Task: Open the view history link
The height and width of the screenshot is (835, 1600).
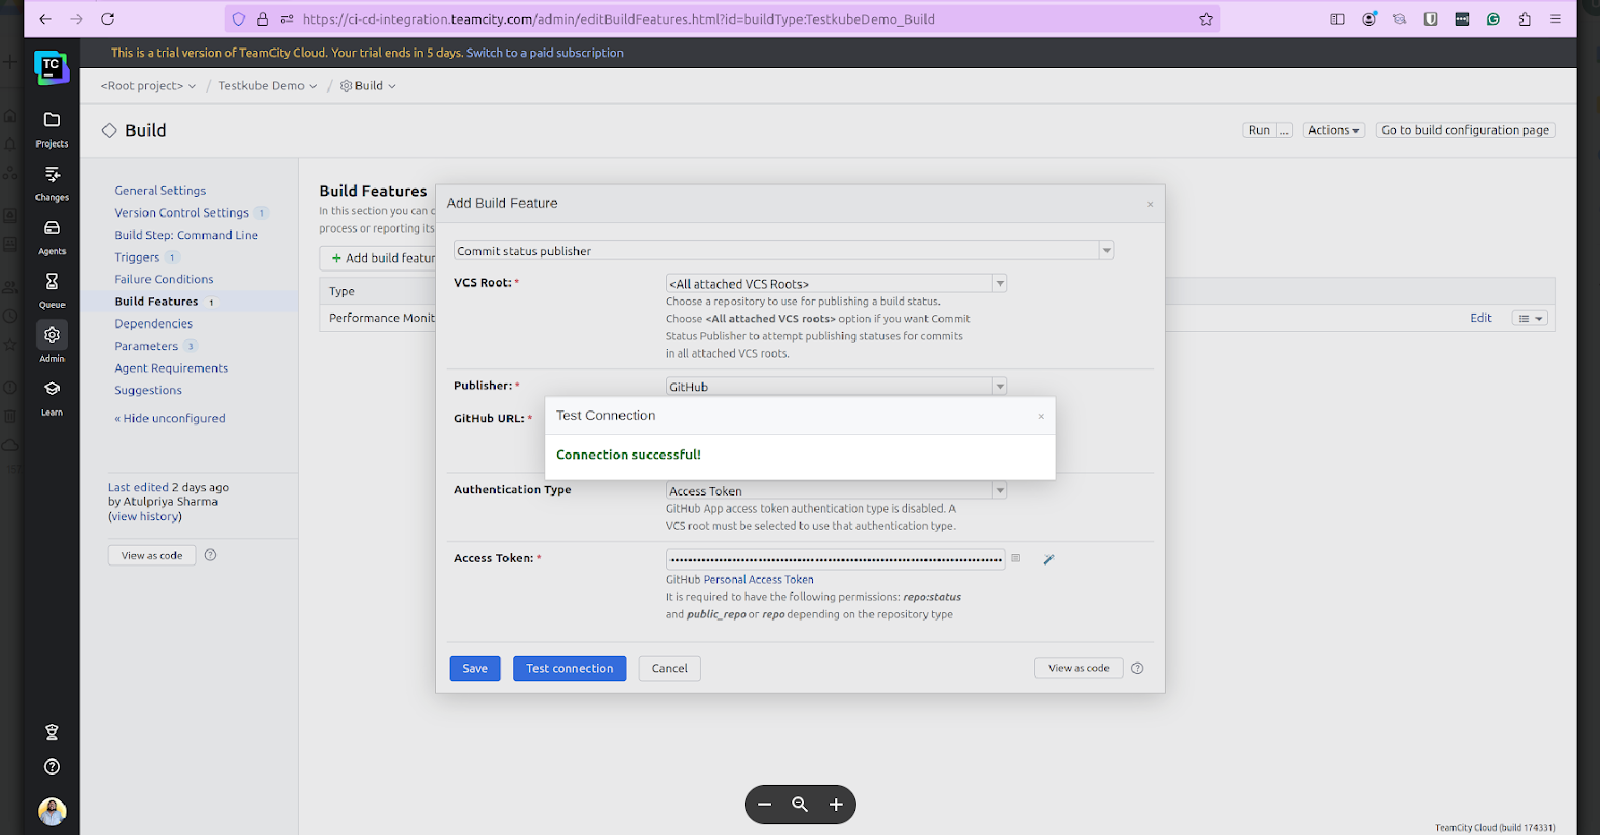Action: 146,516
